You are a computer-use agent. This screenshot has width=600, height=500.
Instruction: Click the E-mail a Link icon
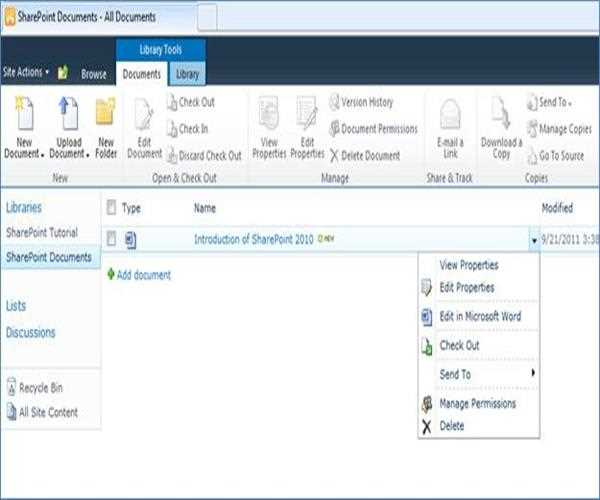coord(450,115)
